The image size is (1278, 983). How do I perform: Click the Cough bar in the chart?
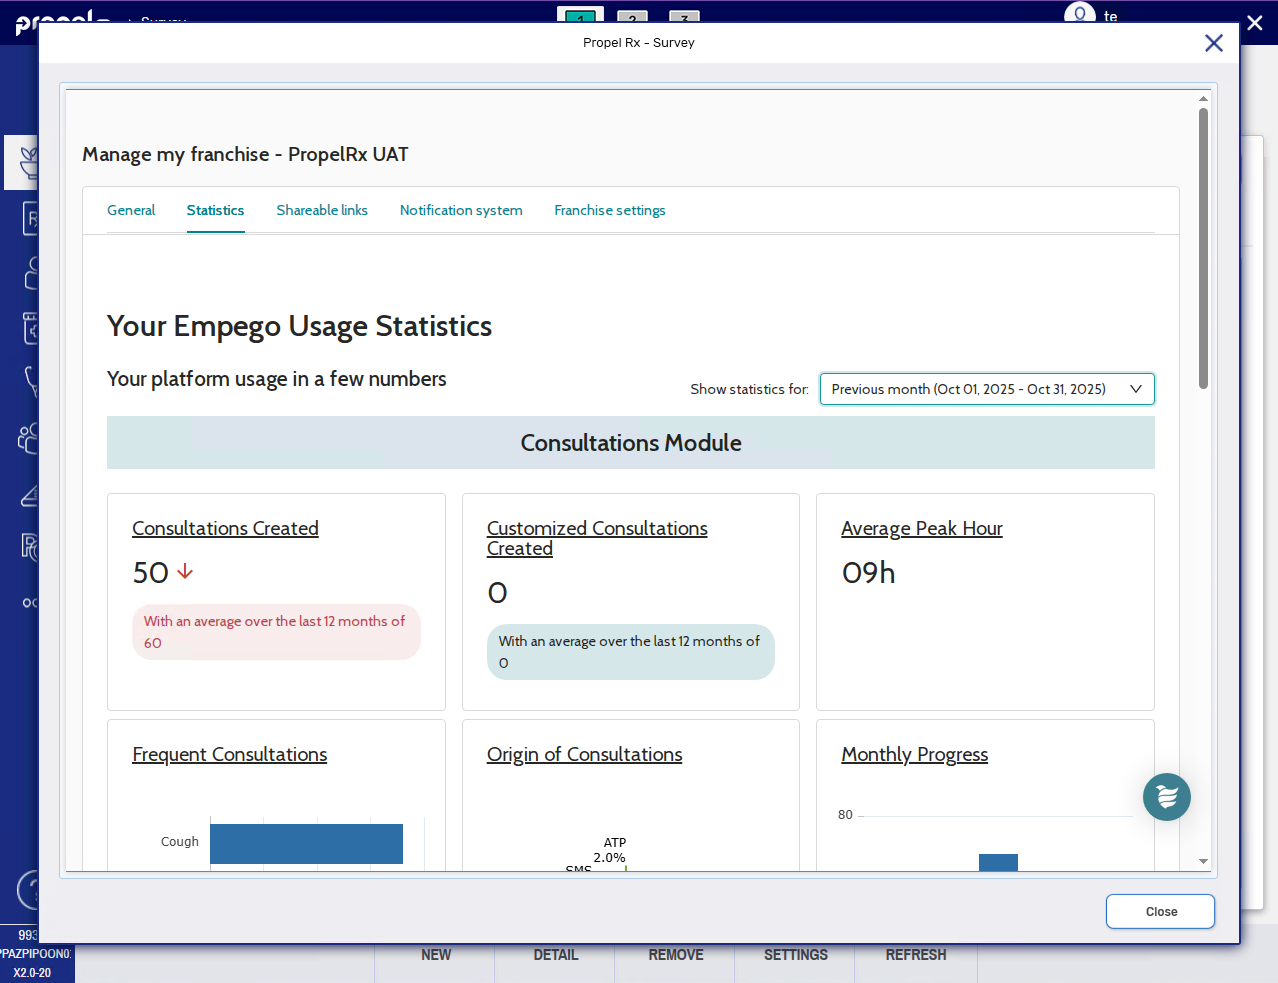306,843
